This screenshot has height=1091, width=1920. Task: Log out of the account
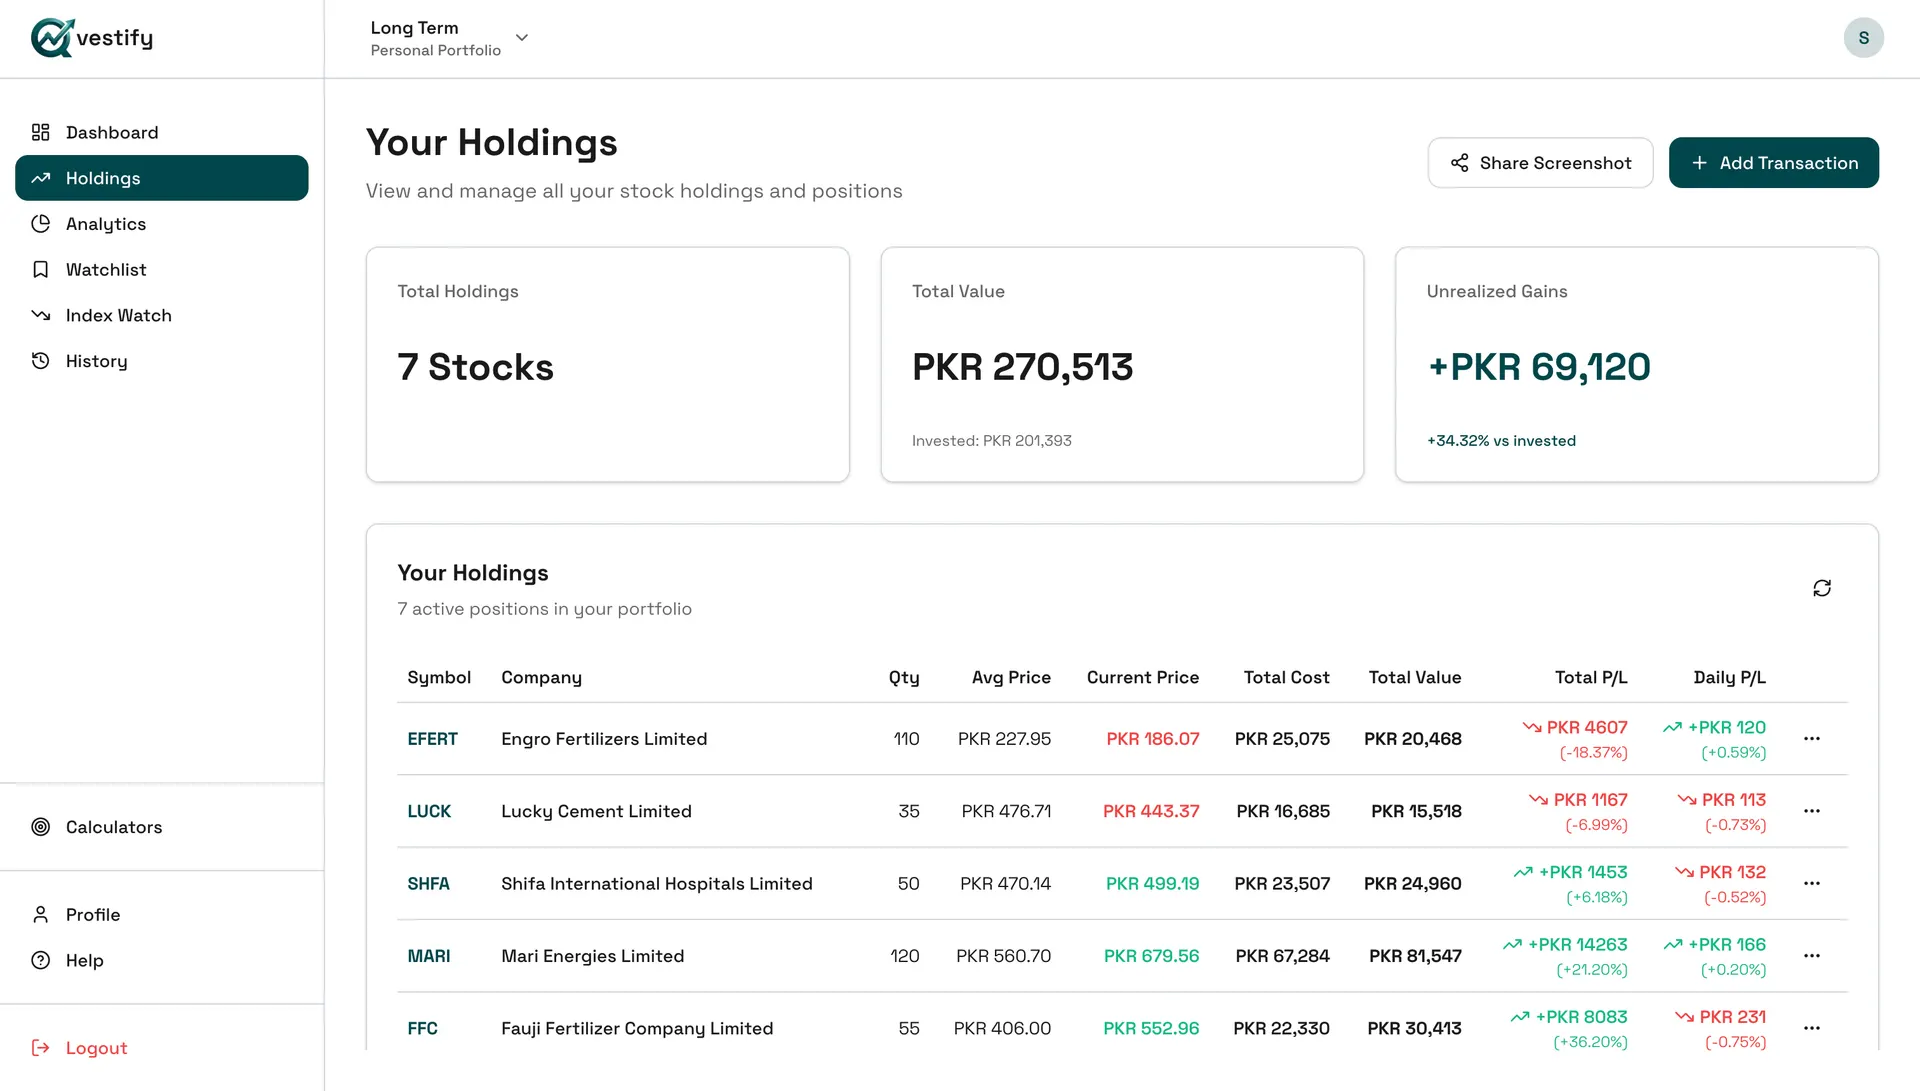162,1048
